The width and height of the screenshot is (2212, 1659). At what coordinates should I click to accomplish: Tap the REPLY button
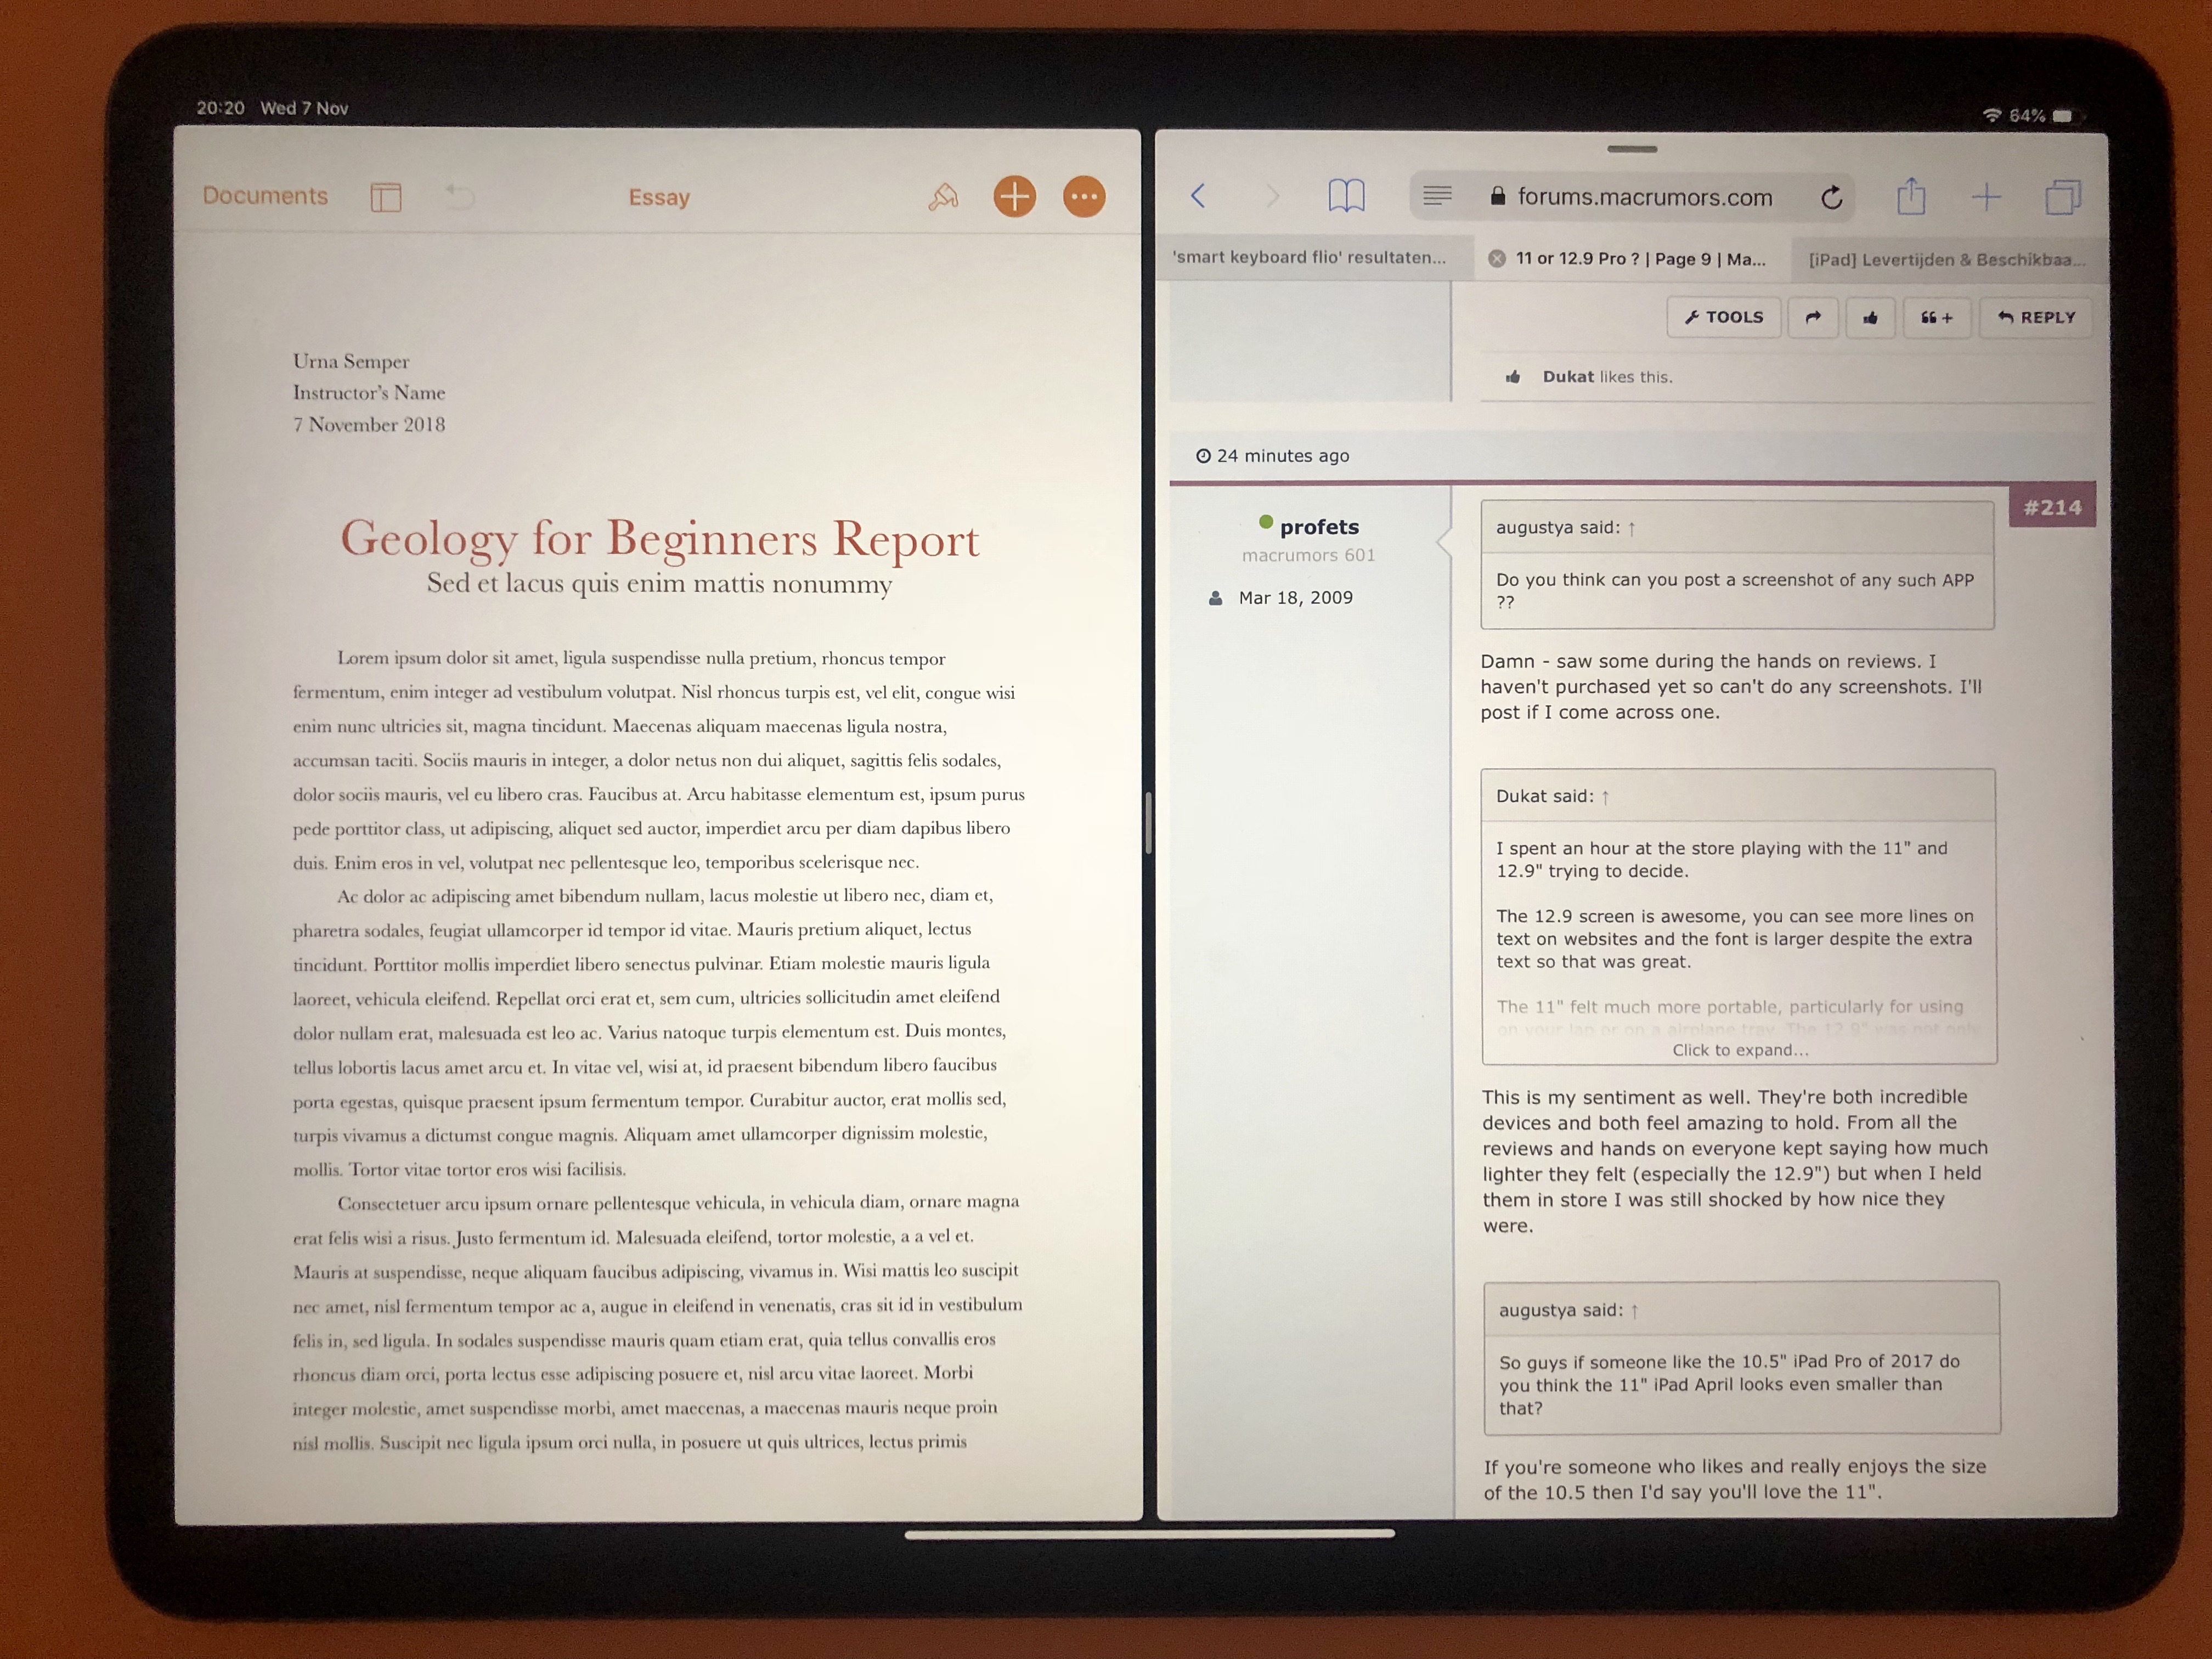tap(2036, 318)
